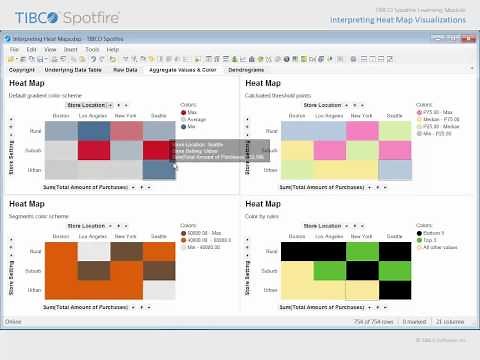Open Sum(Total Amount of Purchases) selector, Calculated threshold map
The height and width of the screenshot is (360, 480).
pyautogui.click(x=325, y=187)
